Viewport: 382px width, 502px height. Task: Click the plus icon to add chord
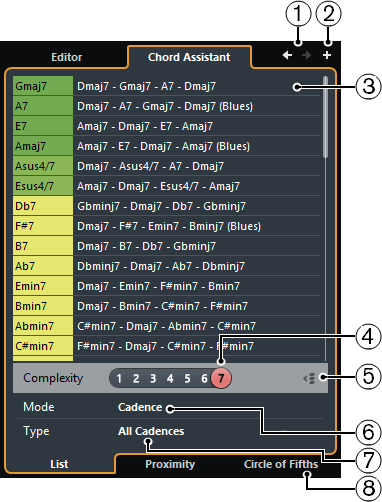click(x=327, y=55)
